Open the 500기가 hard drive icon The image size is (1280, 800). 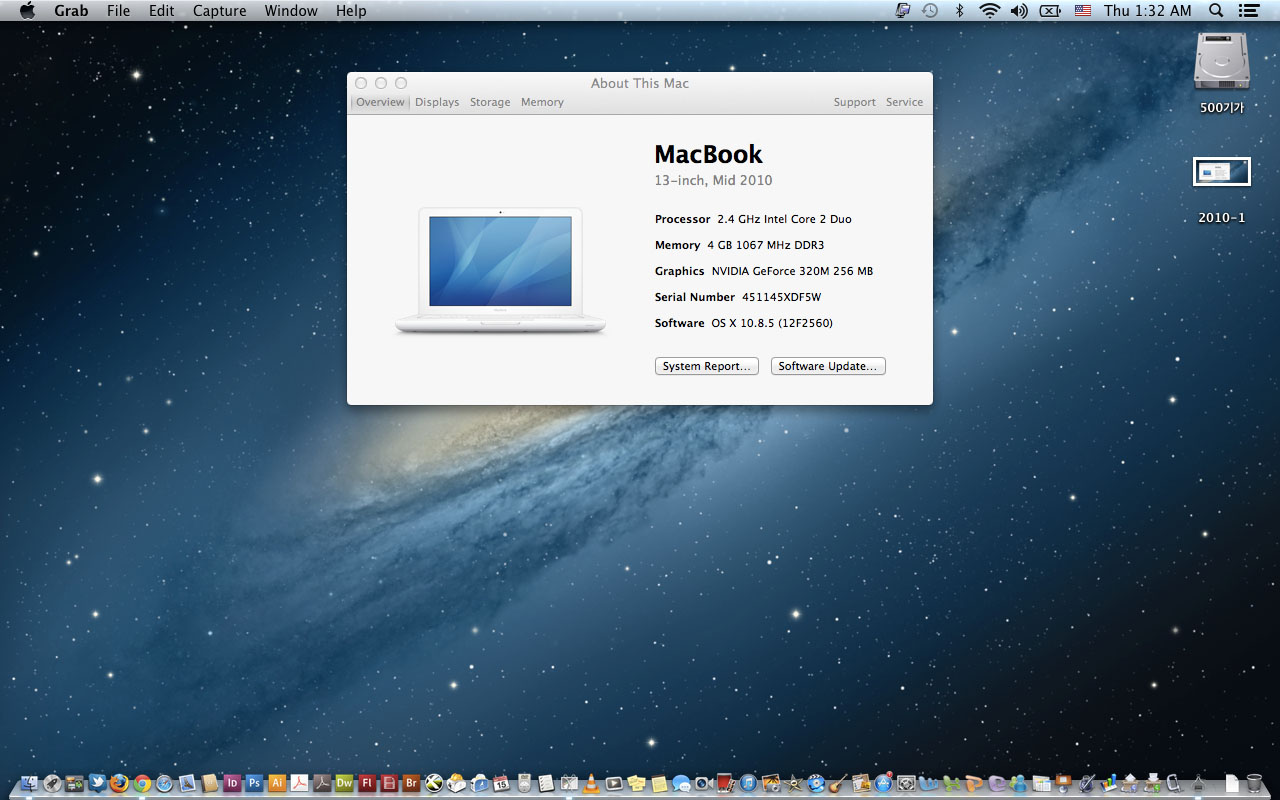click(1222, 62)
